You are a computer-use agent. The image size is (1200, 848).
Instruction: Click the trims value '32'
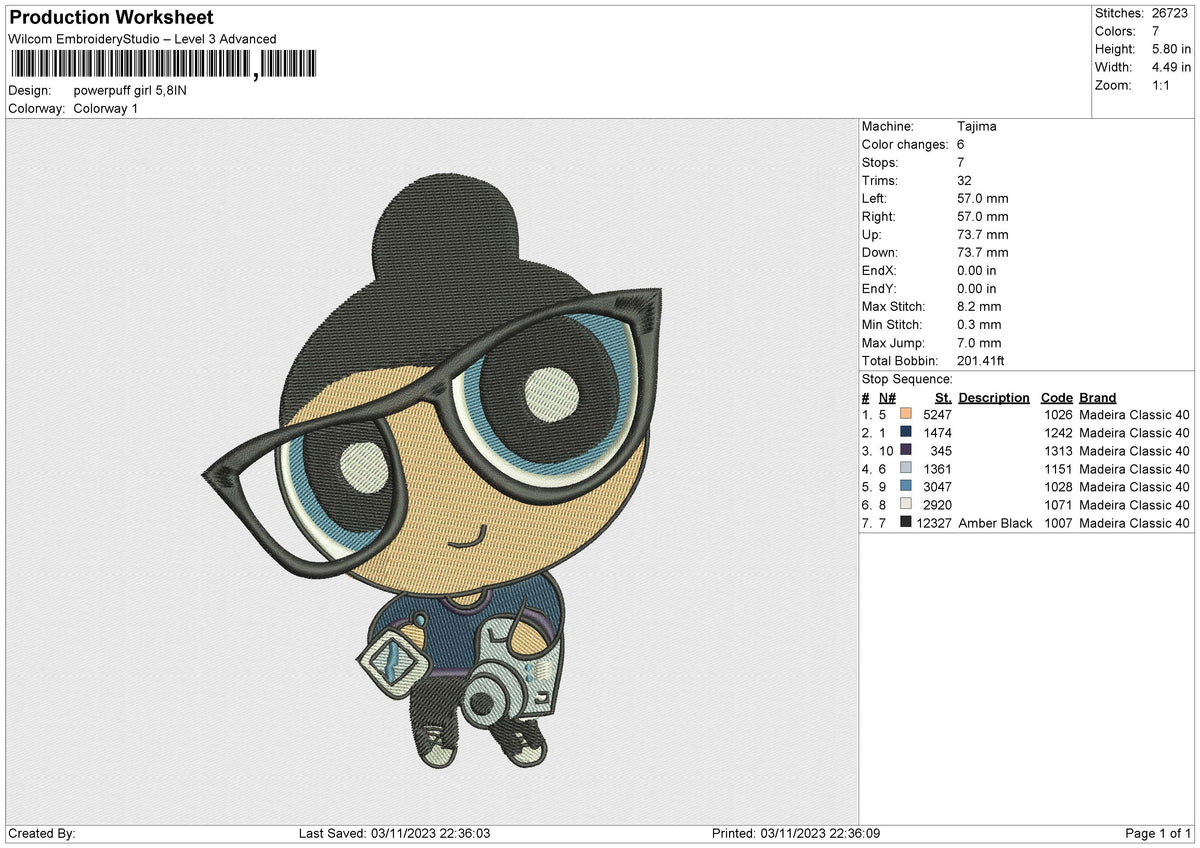point(964,180)
